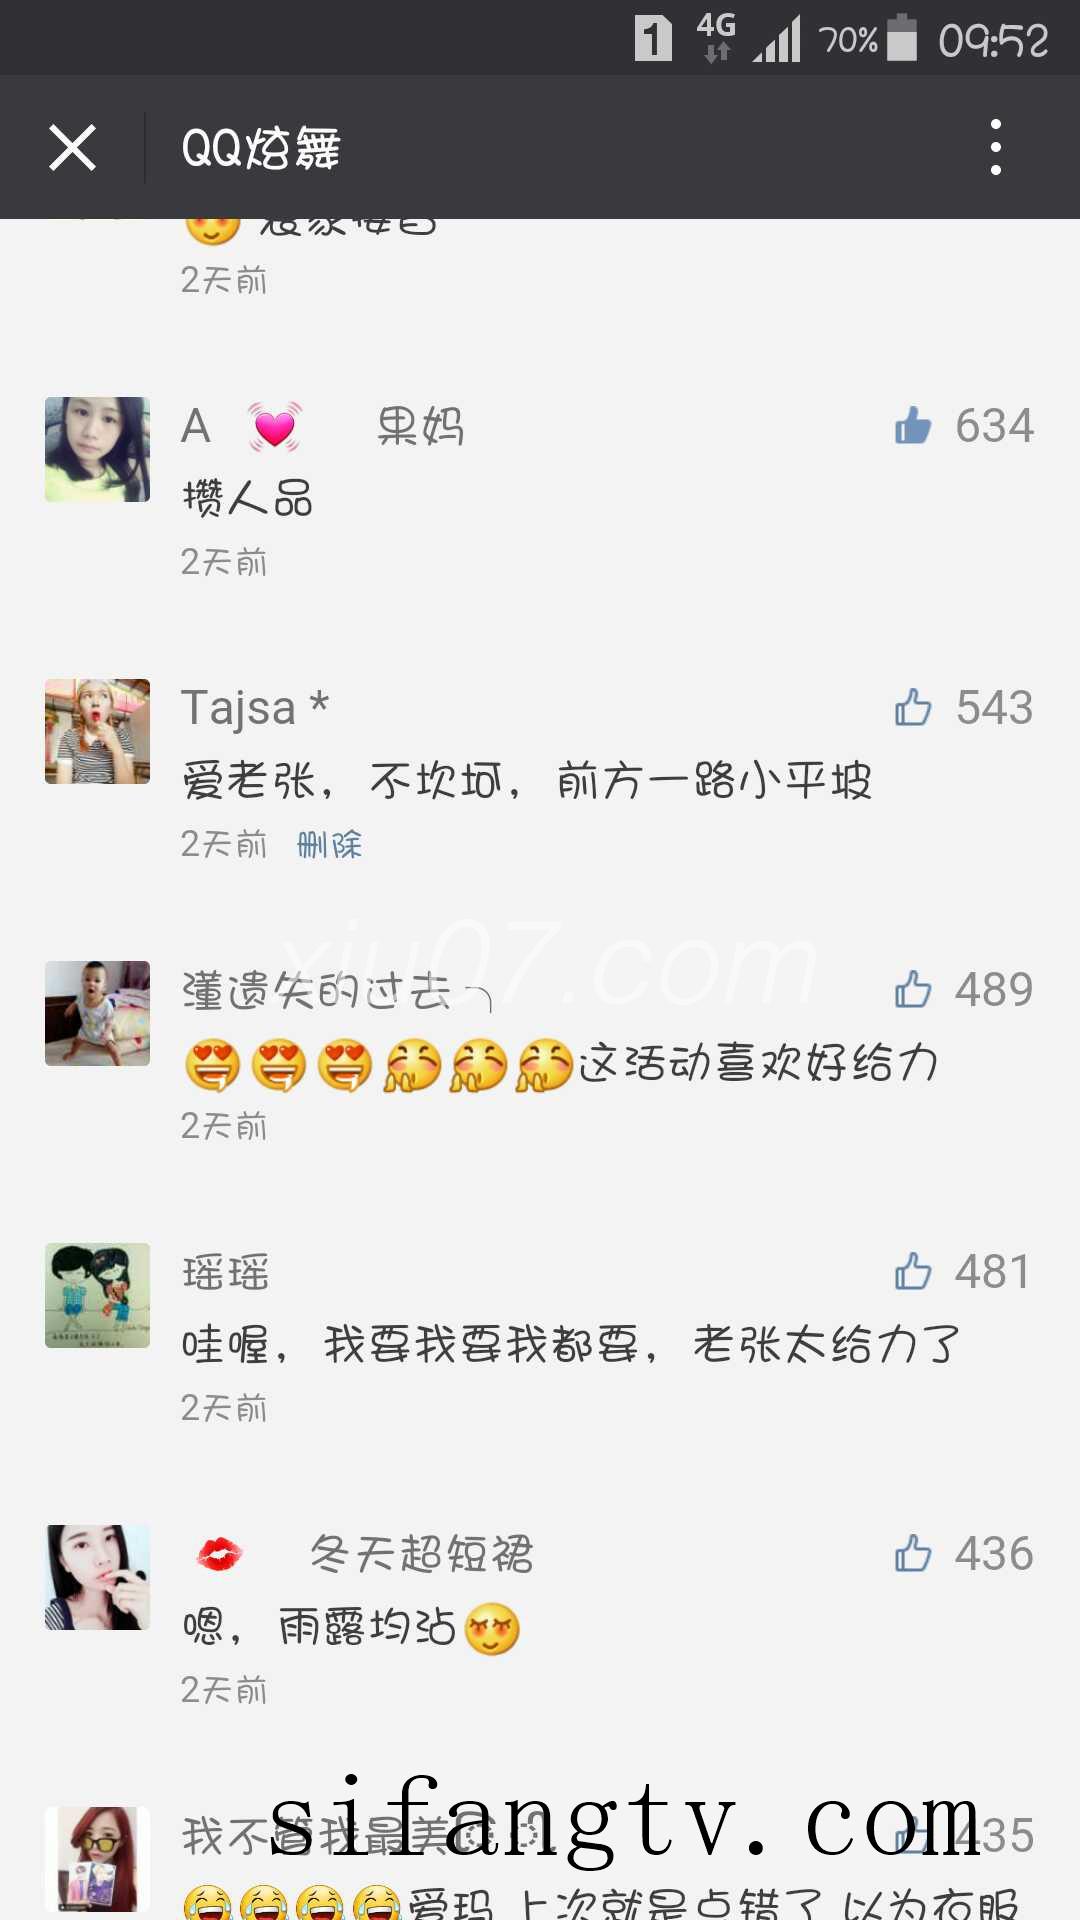Open Tajsa's profile avatar
Viewport: 1080px width, 1920px height.
[x=97, y=731]
